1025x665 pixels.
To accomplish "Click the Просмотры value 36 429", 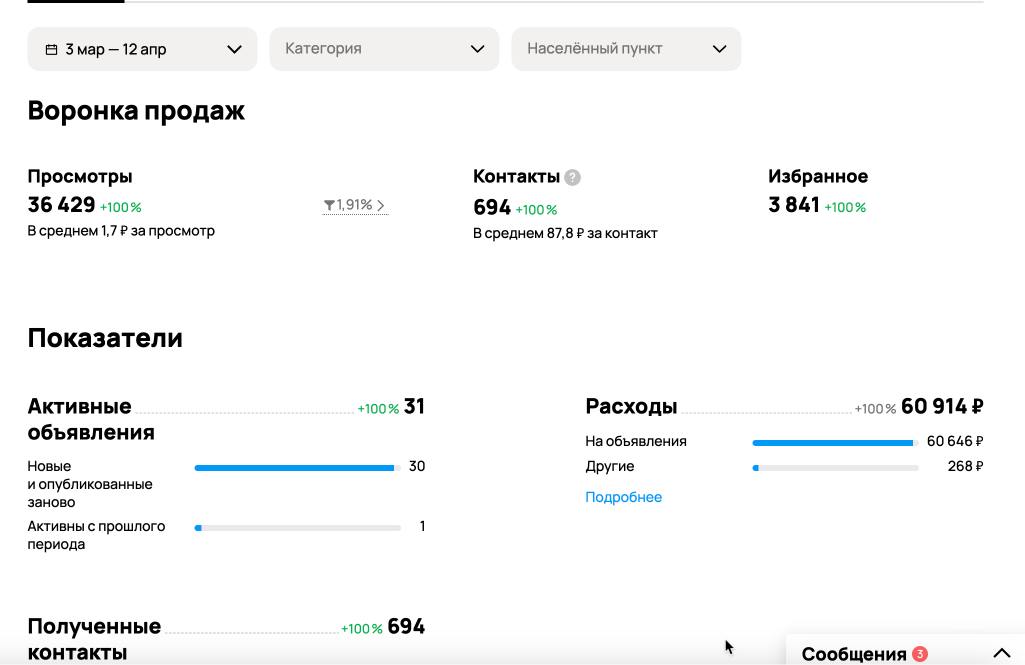I will tap(61, 205).
